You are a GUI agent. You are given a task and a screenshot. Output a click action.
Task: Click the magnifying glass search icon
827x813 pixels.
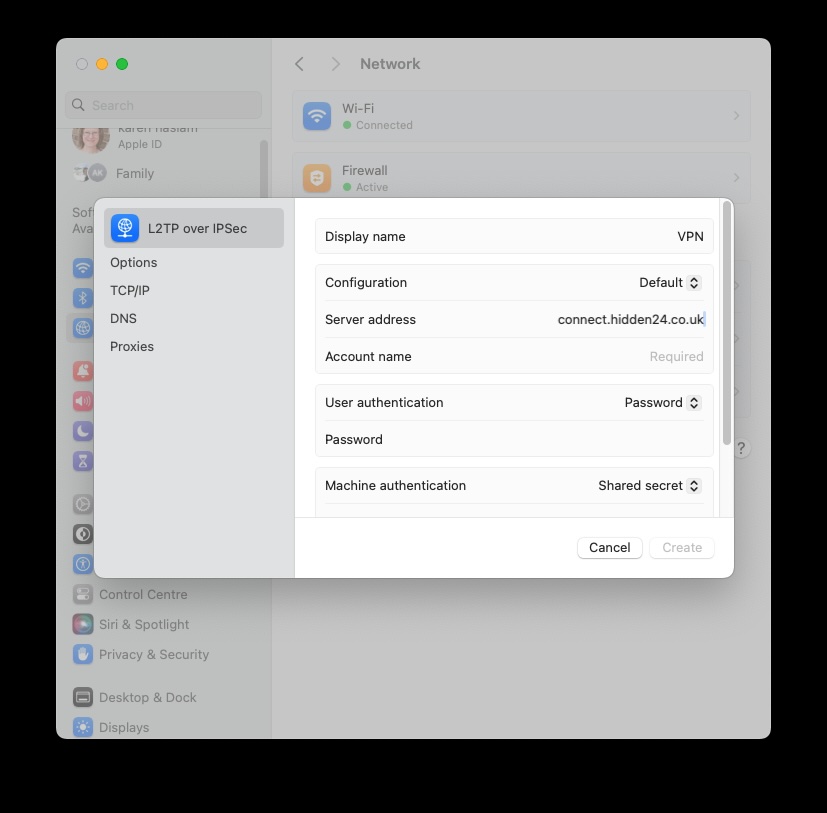[x=78, y=105]
